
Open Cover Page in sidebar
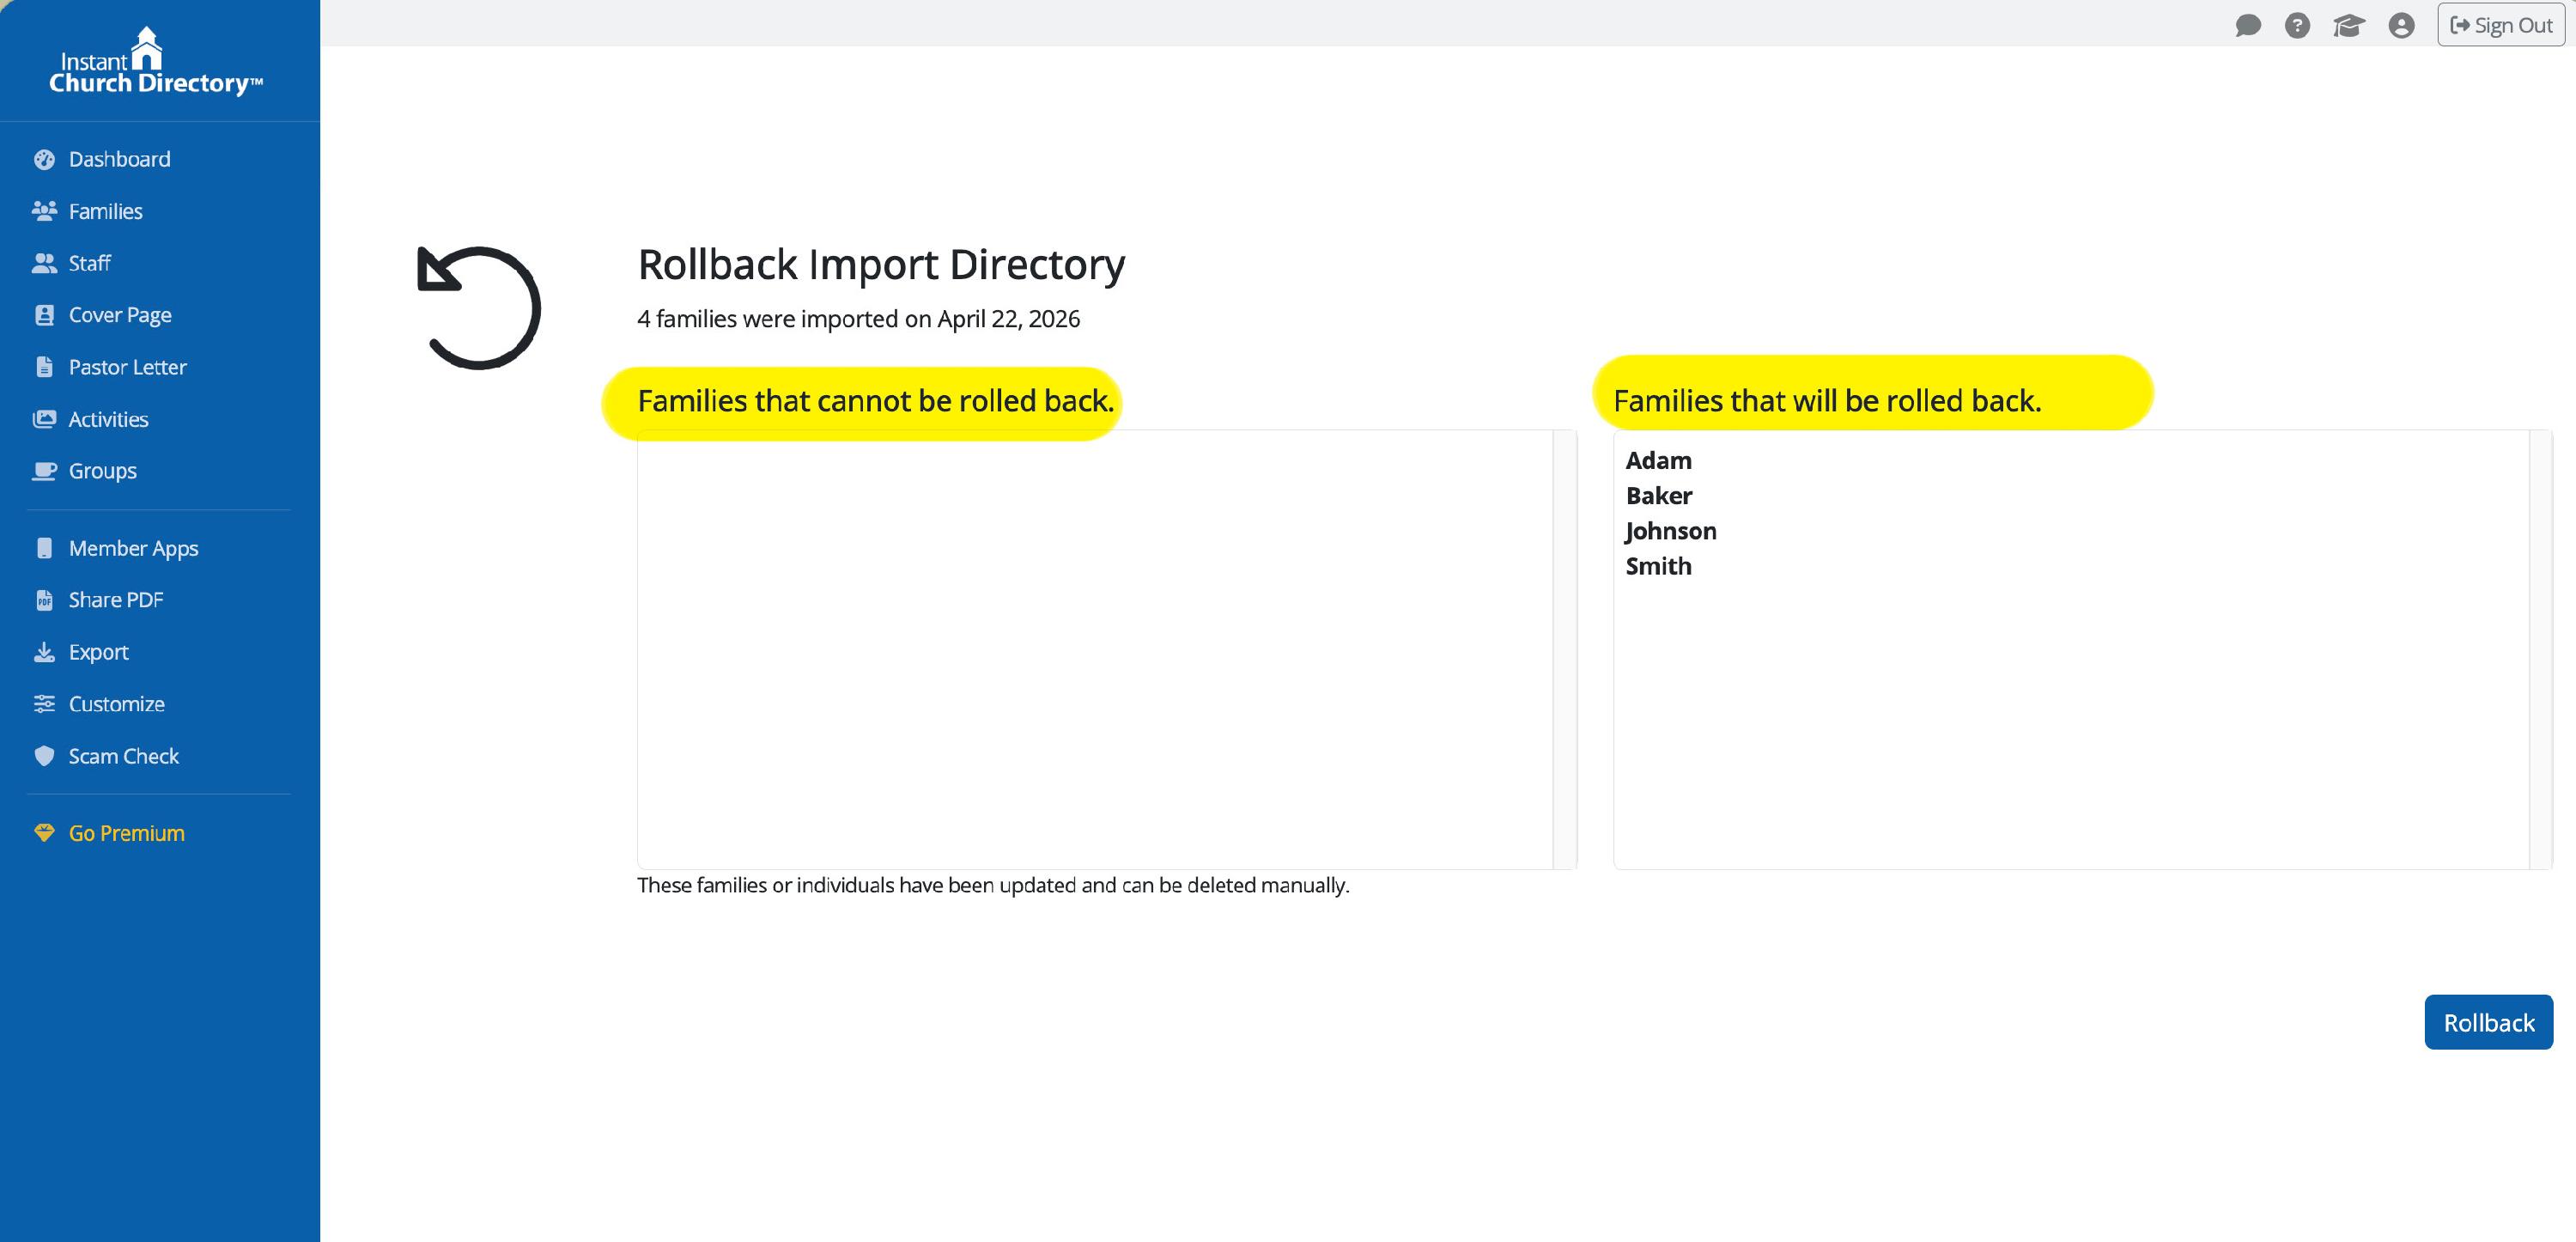click(x=119, y=315)
